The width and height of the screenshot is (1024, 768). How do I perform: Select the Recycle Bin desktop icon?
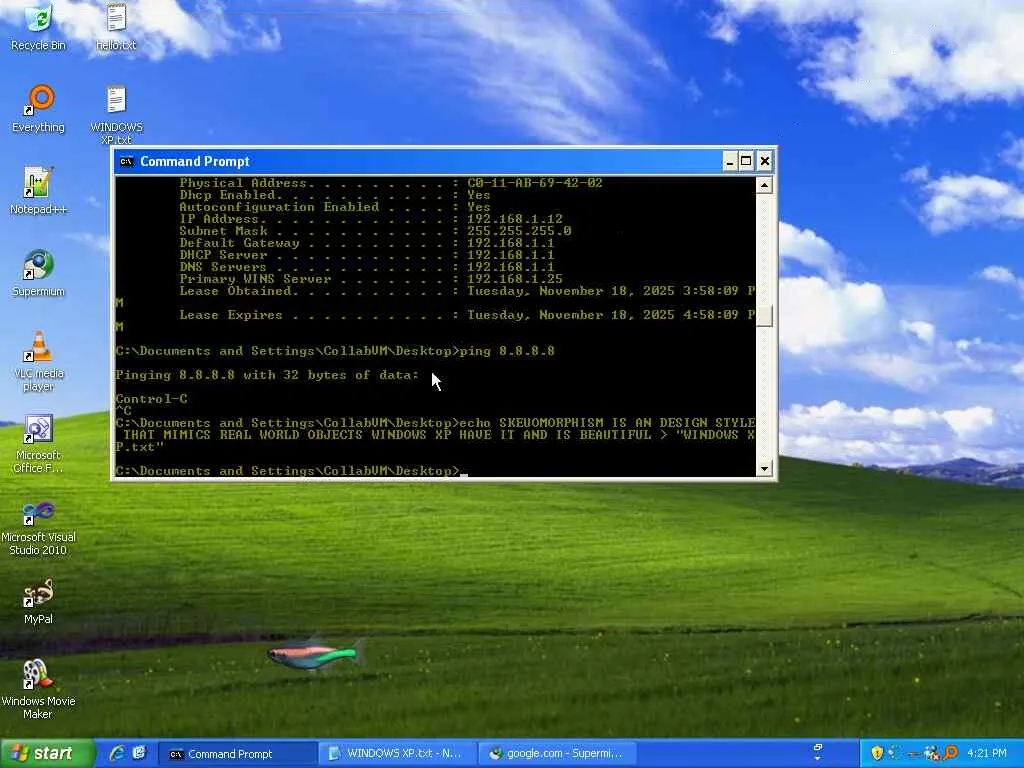(x=38, y=26)
